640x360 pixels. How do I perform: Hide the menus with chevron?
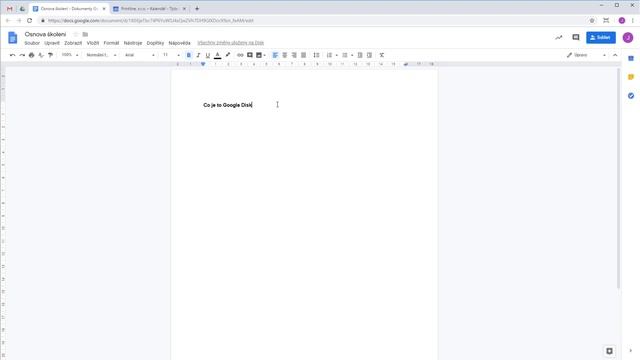click(615, 55)
